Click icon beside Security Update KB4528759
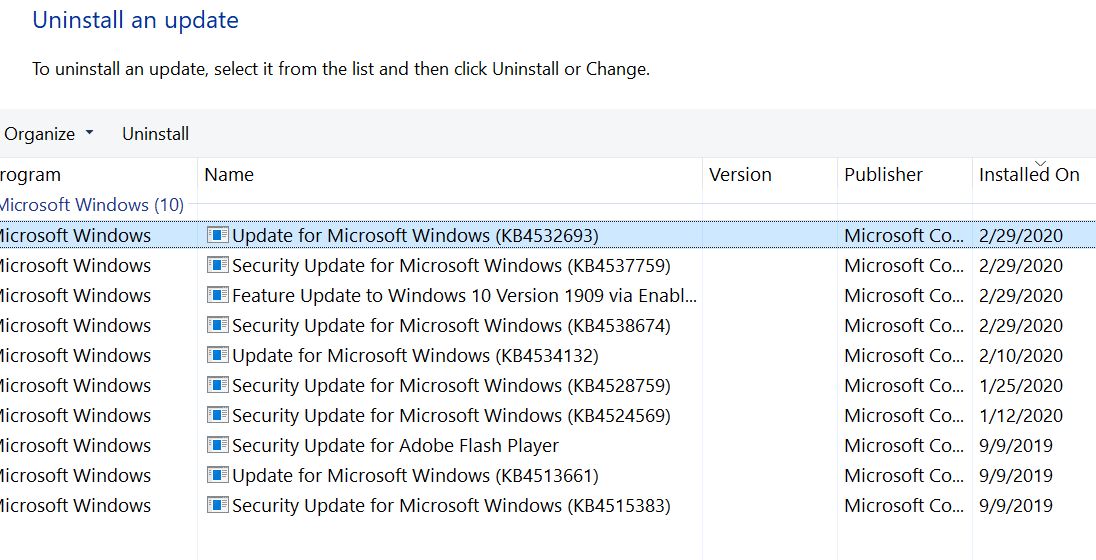Image resolution: width=1096 pixels, height=560 pixels. [217, 385]
